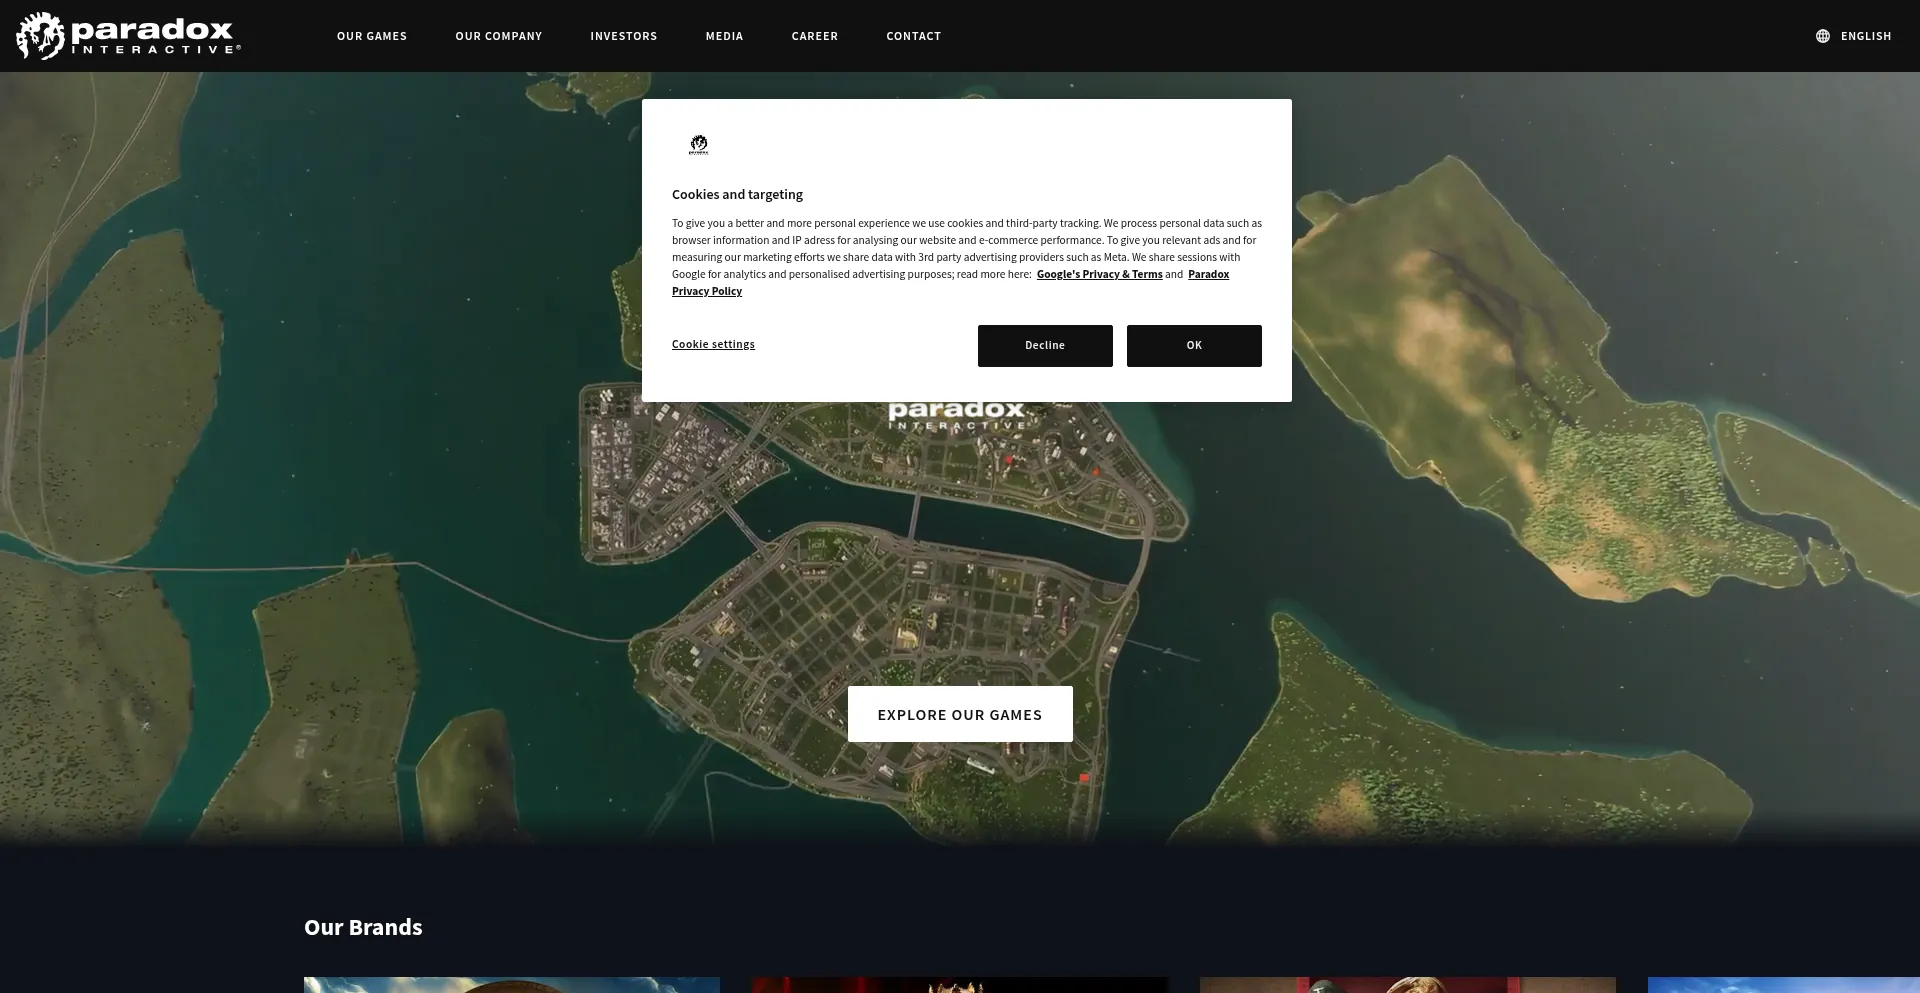Click the Paradox Interactive logo in header
The width and height of the screenshot is (1920, 993).
tap(128, 36)
